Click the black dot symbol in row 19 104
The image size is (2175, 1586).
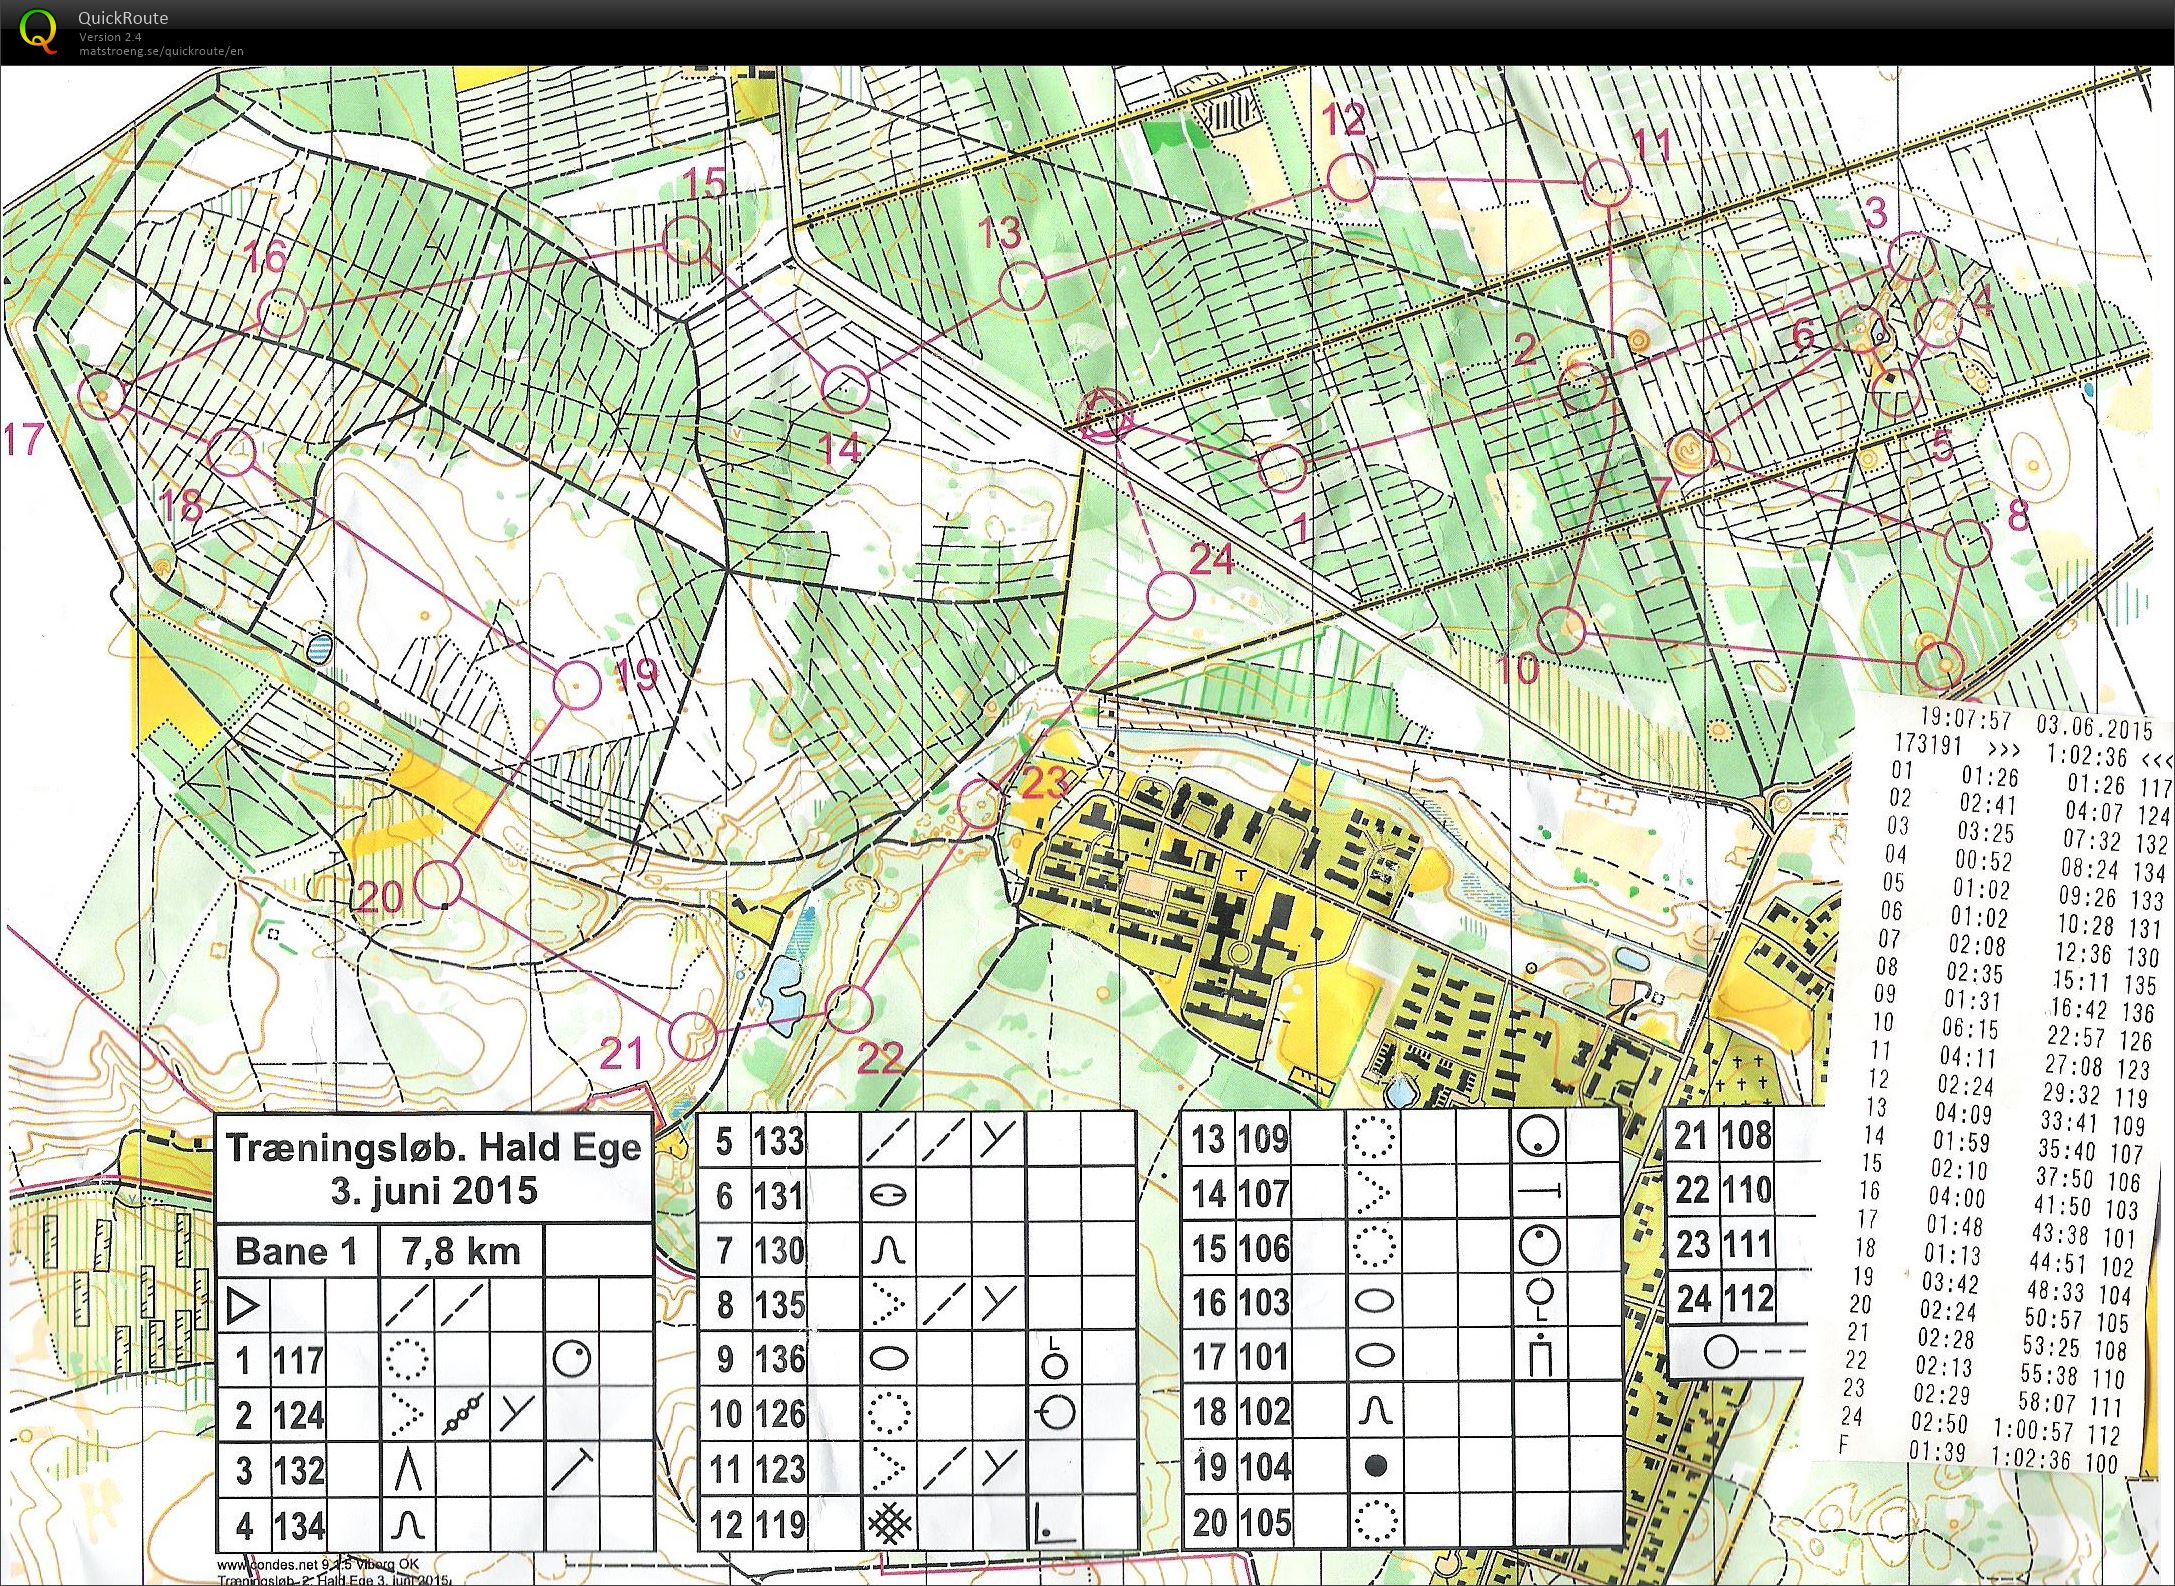coord(1376,1466)
